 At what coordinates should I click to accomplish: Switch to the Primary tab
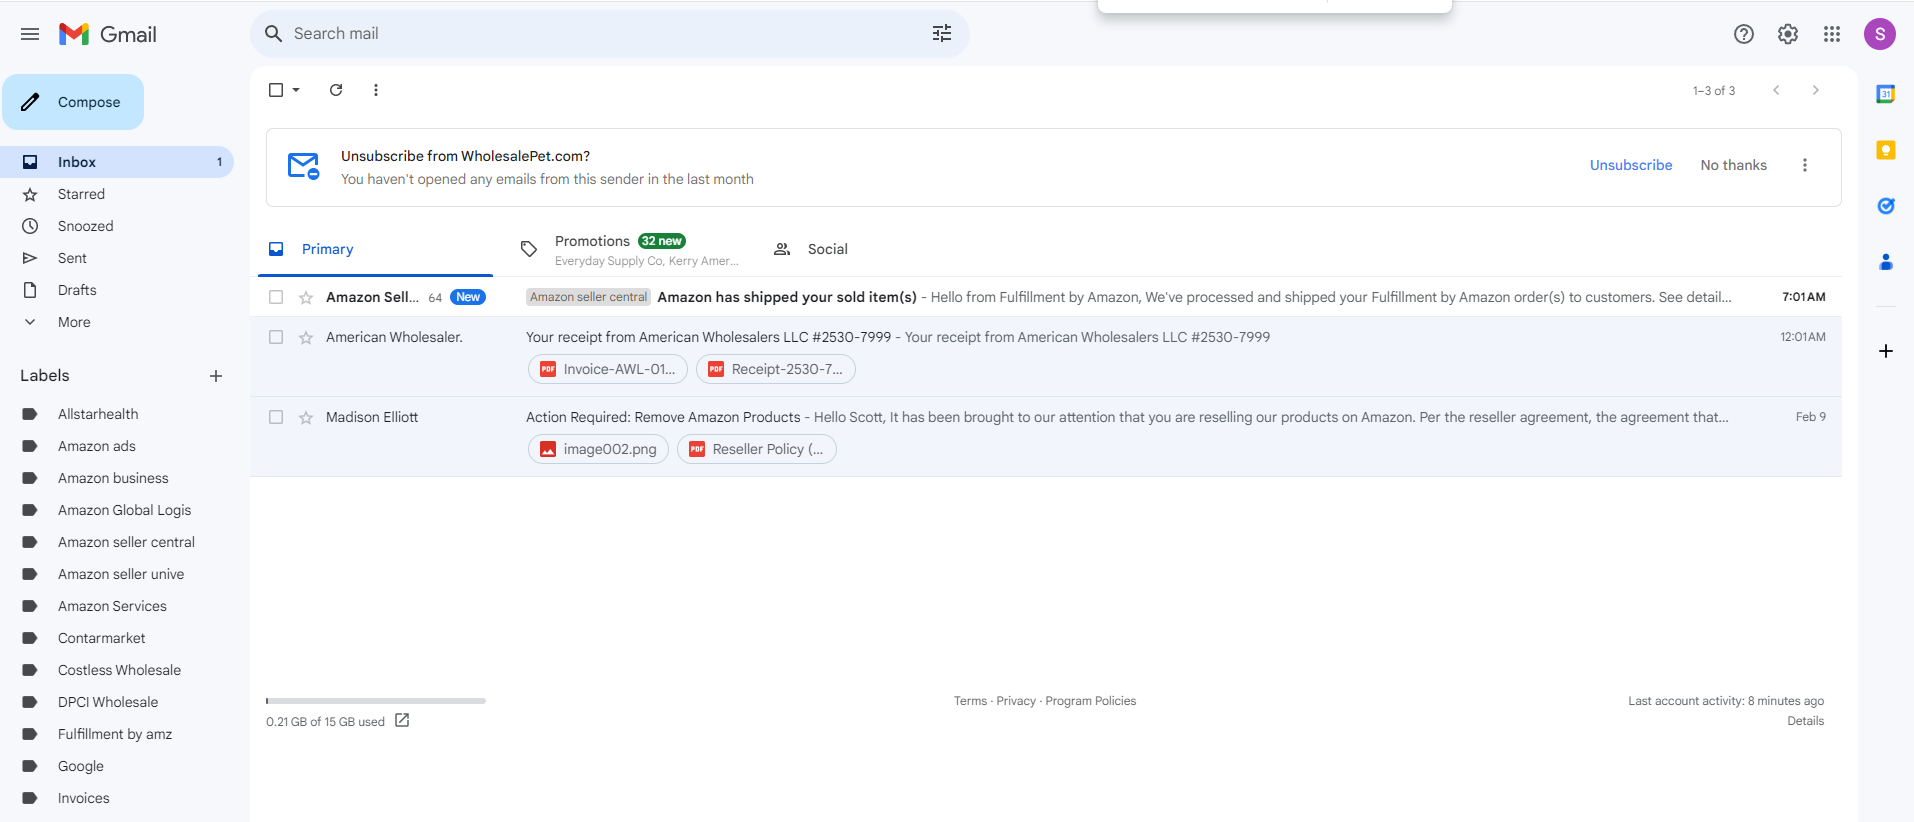click(375, 249)
